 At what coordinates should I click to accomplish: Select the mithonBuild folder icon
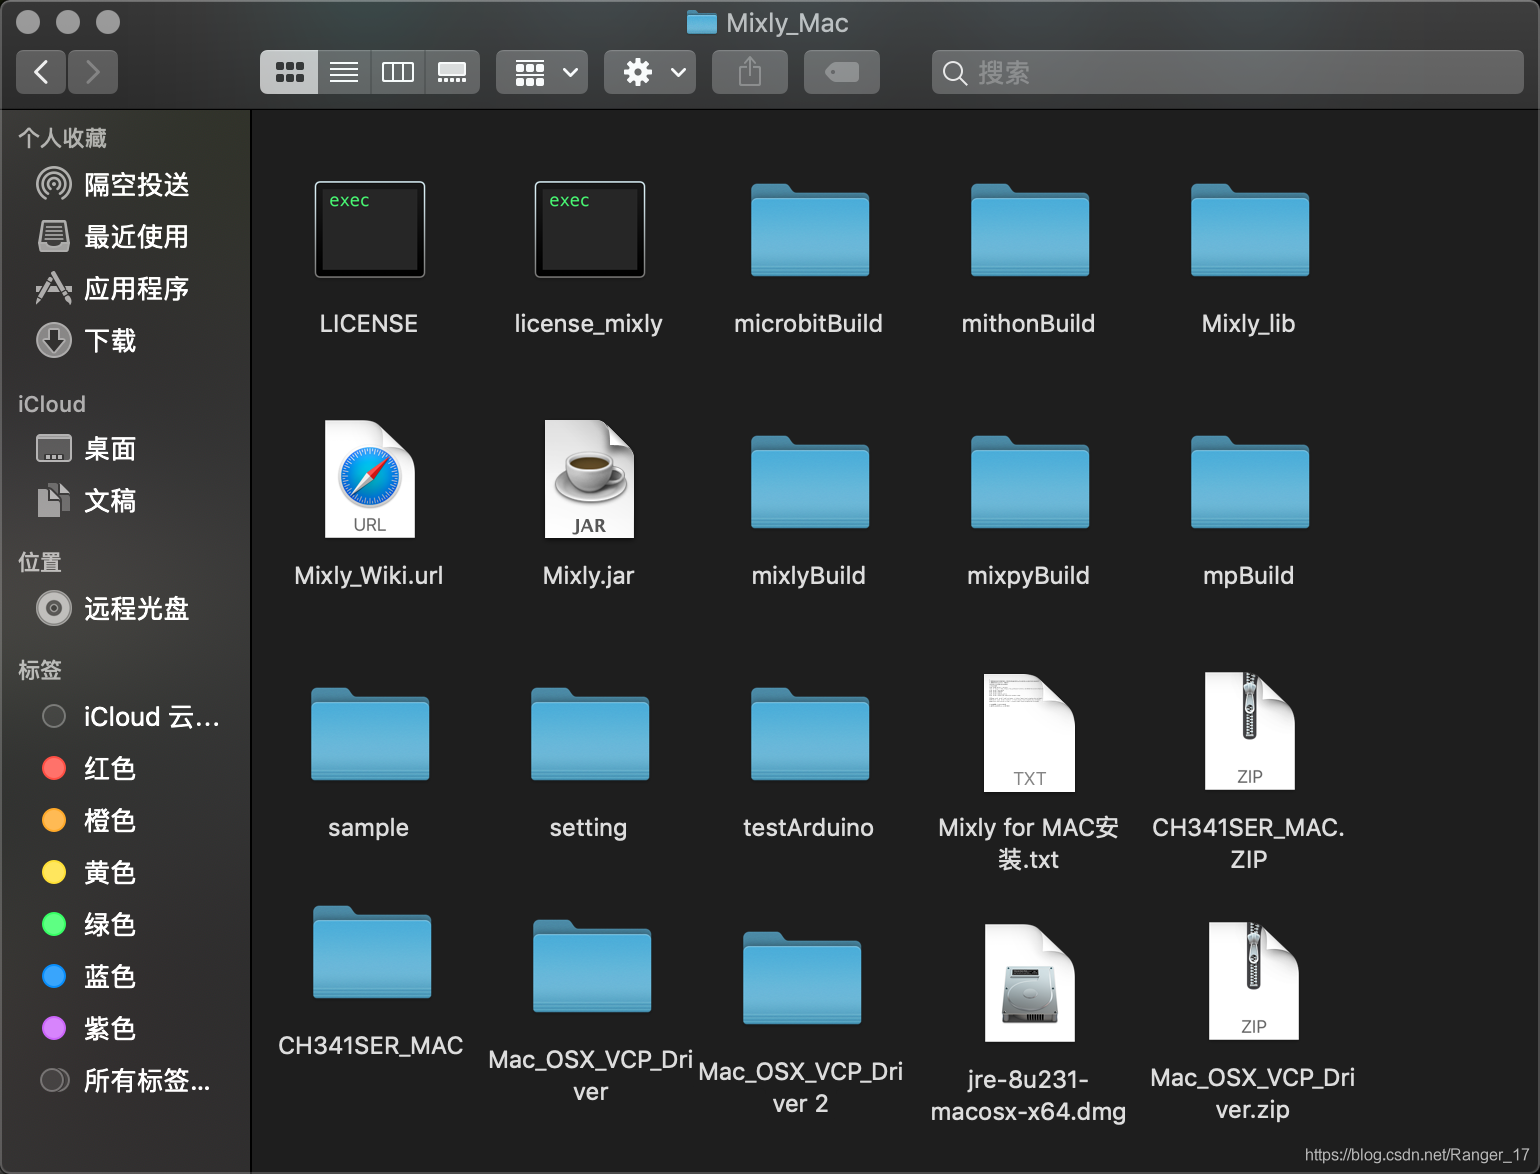[x=1030, y=230]
